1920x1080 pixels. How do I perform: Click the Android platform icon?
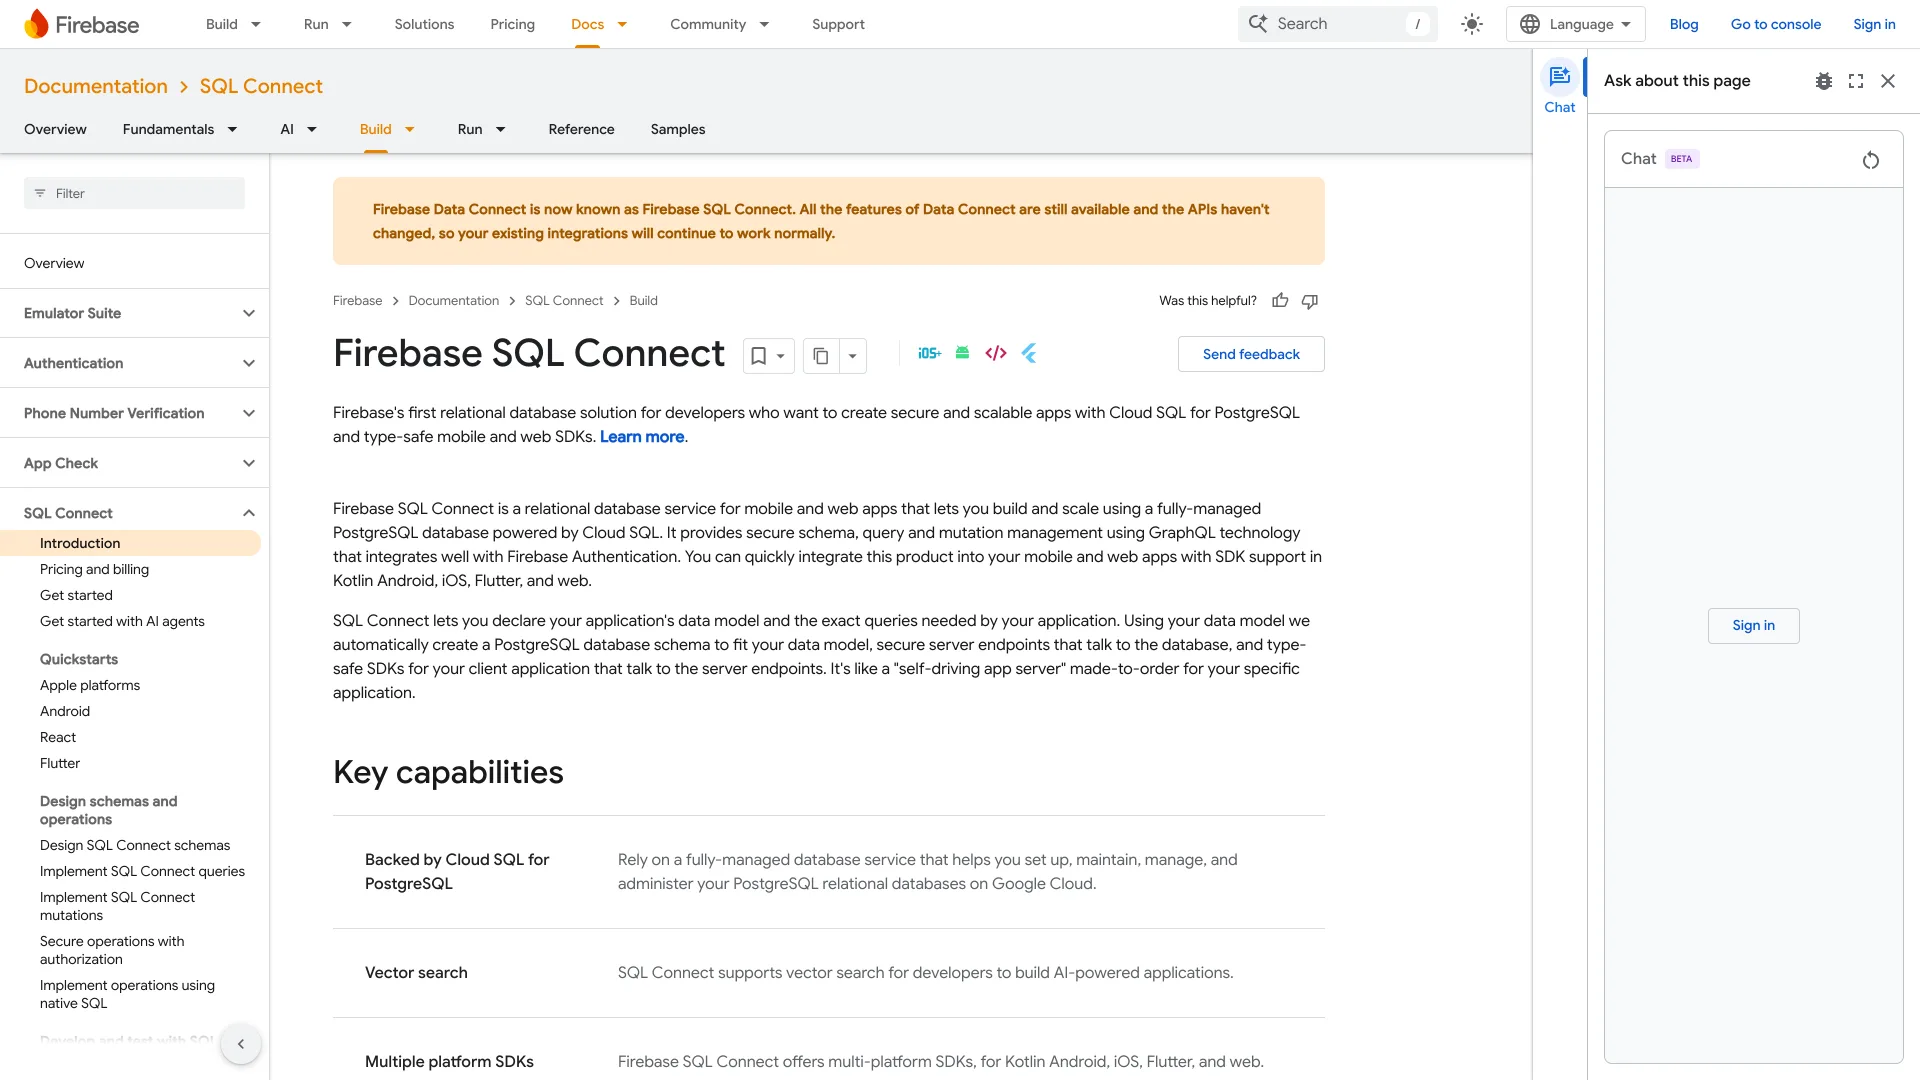click(962, 353)
